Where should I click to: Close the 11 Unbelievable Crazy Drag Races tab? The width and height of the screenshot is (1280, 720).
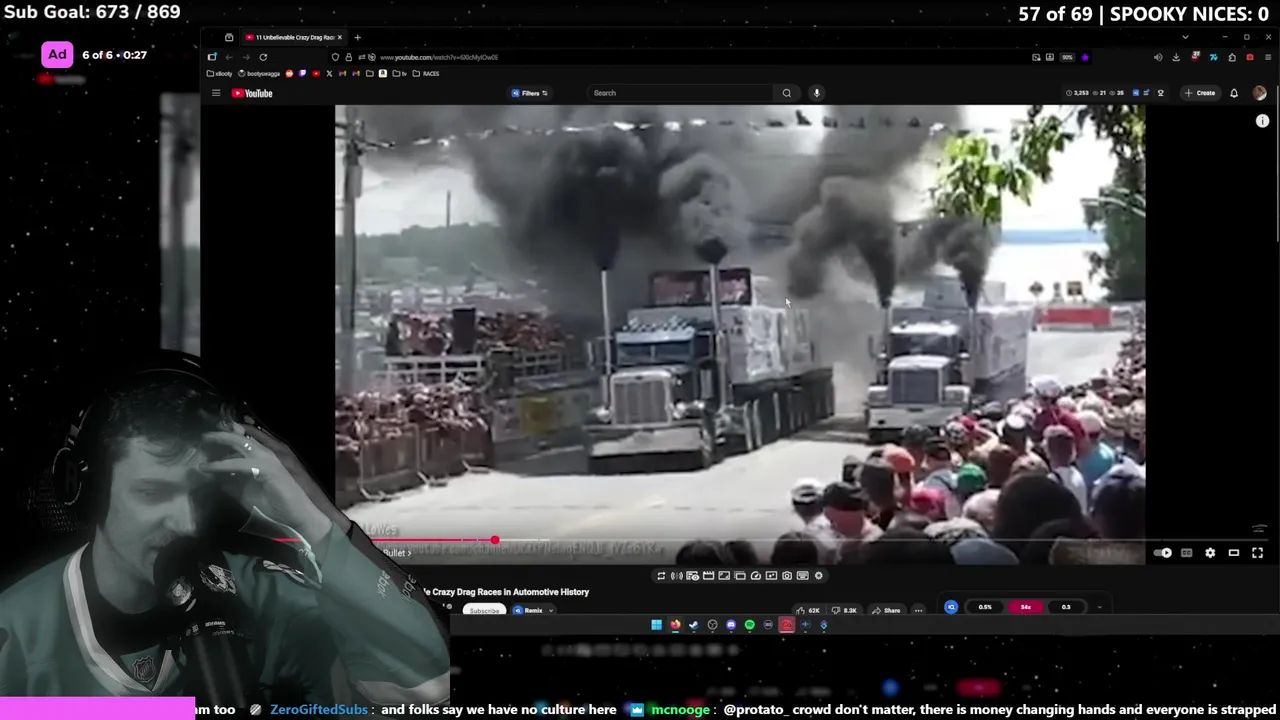[339, 37]
